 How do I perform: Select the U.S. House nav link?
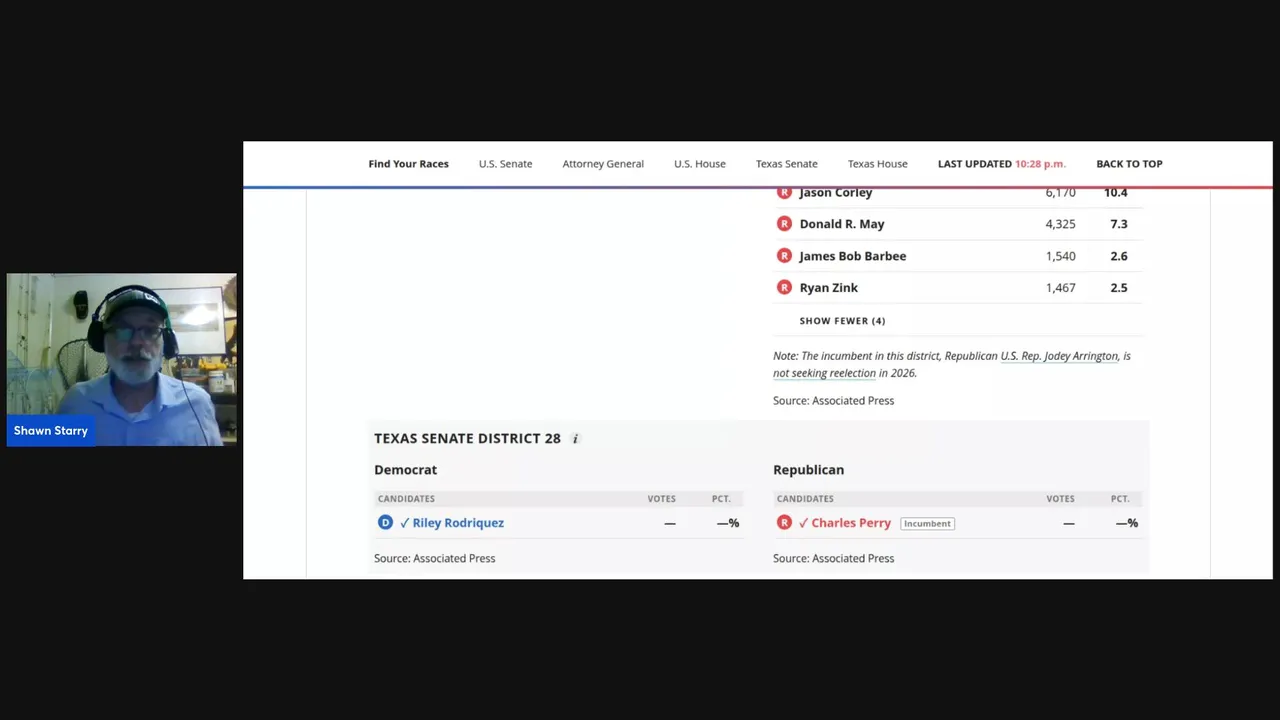pyautogui.click(x=700, y=164)
